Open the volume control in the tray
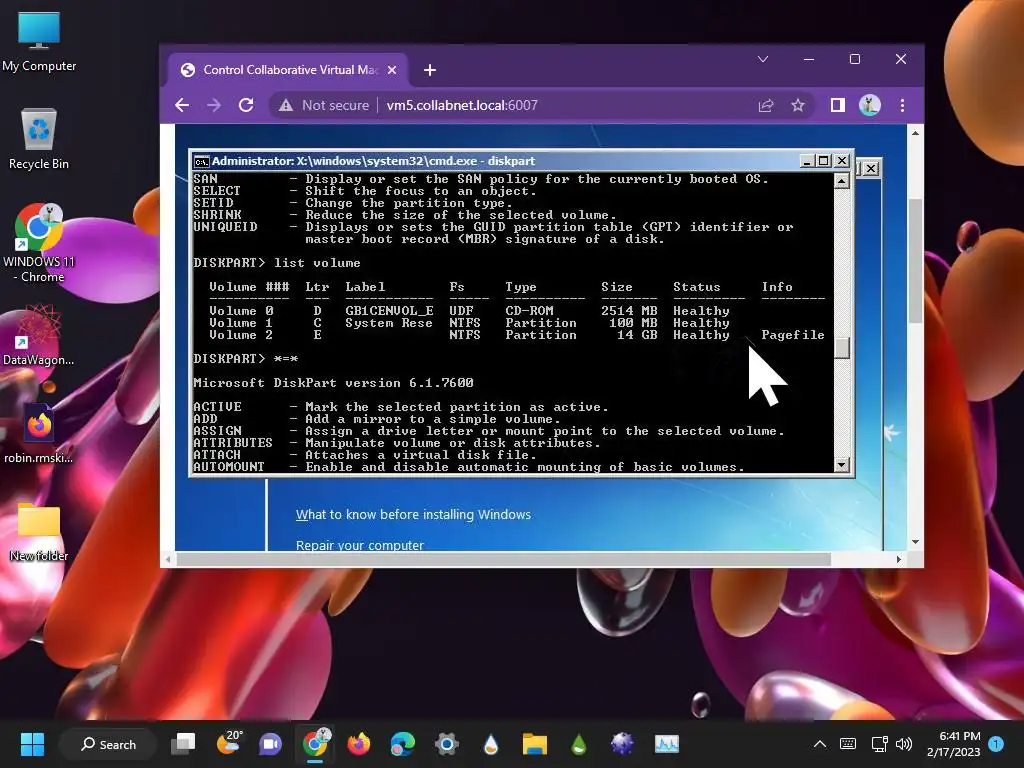 click(904, 744)
